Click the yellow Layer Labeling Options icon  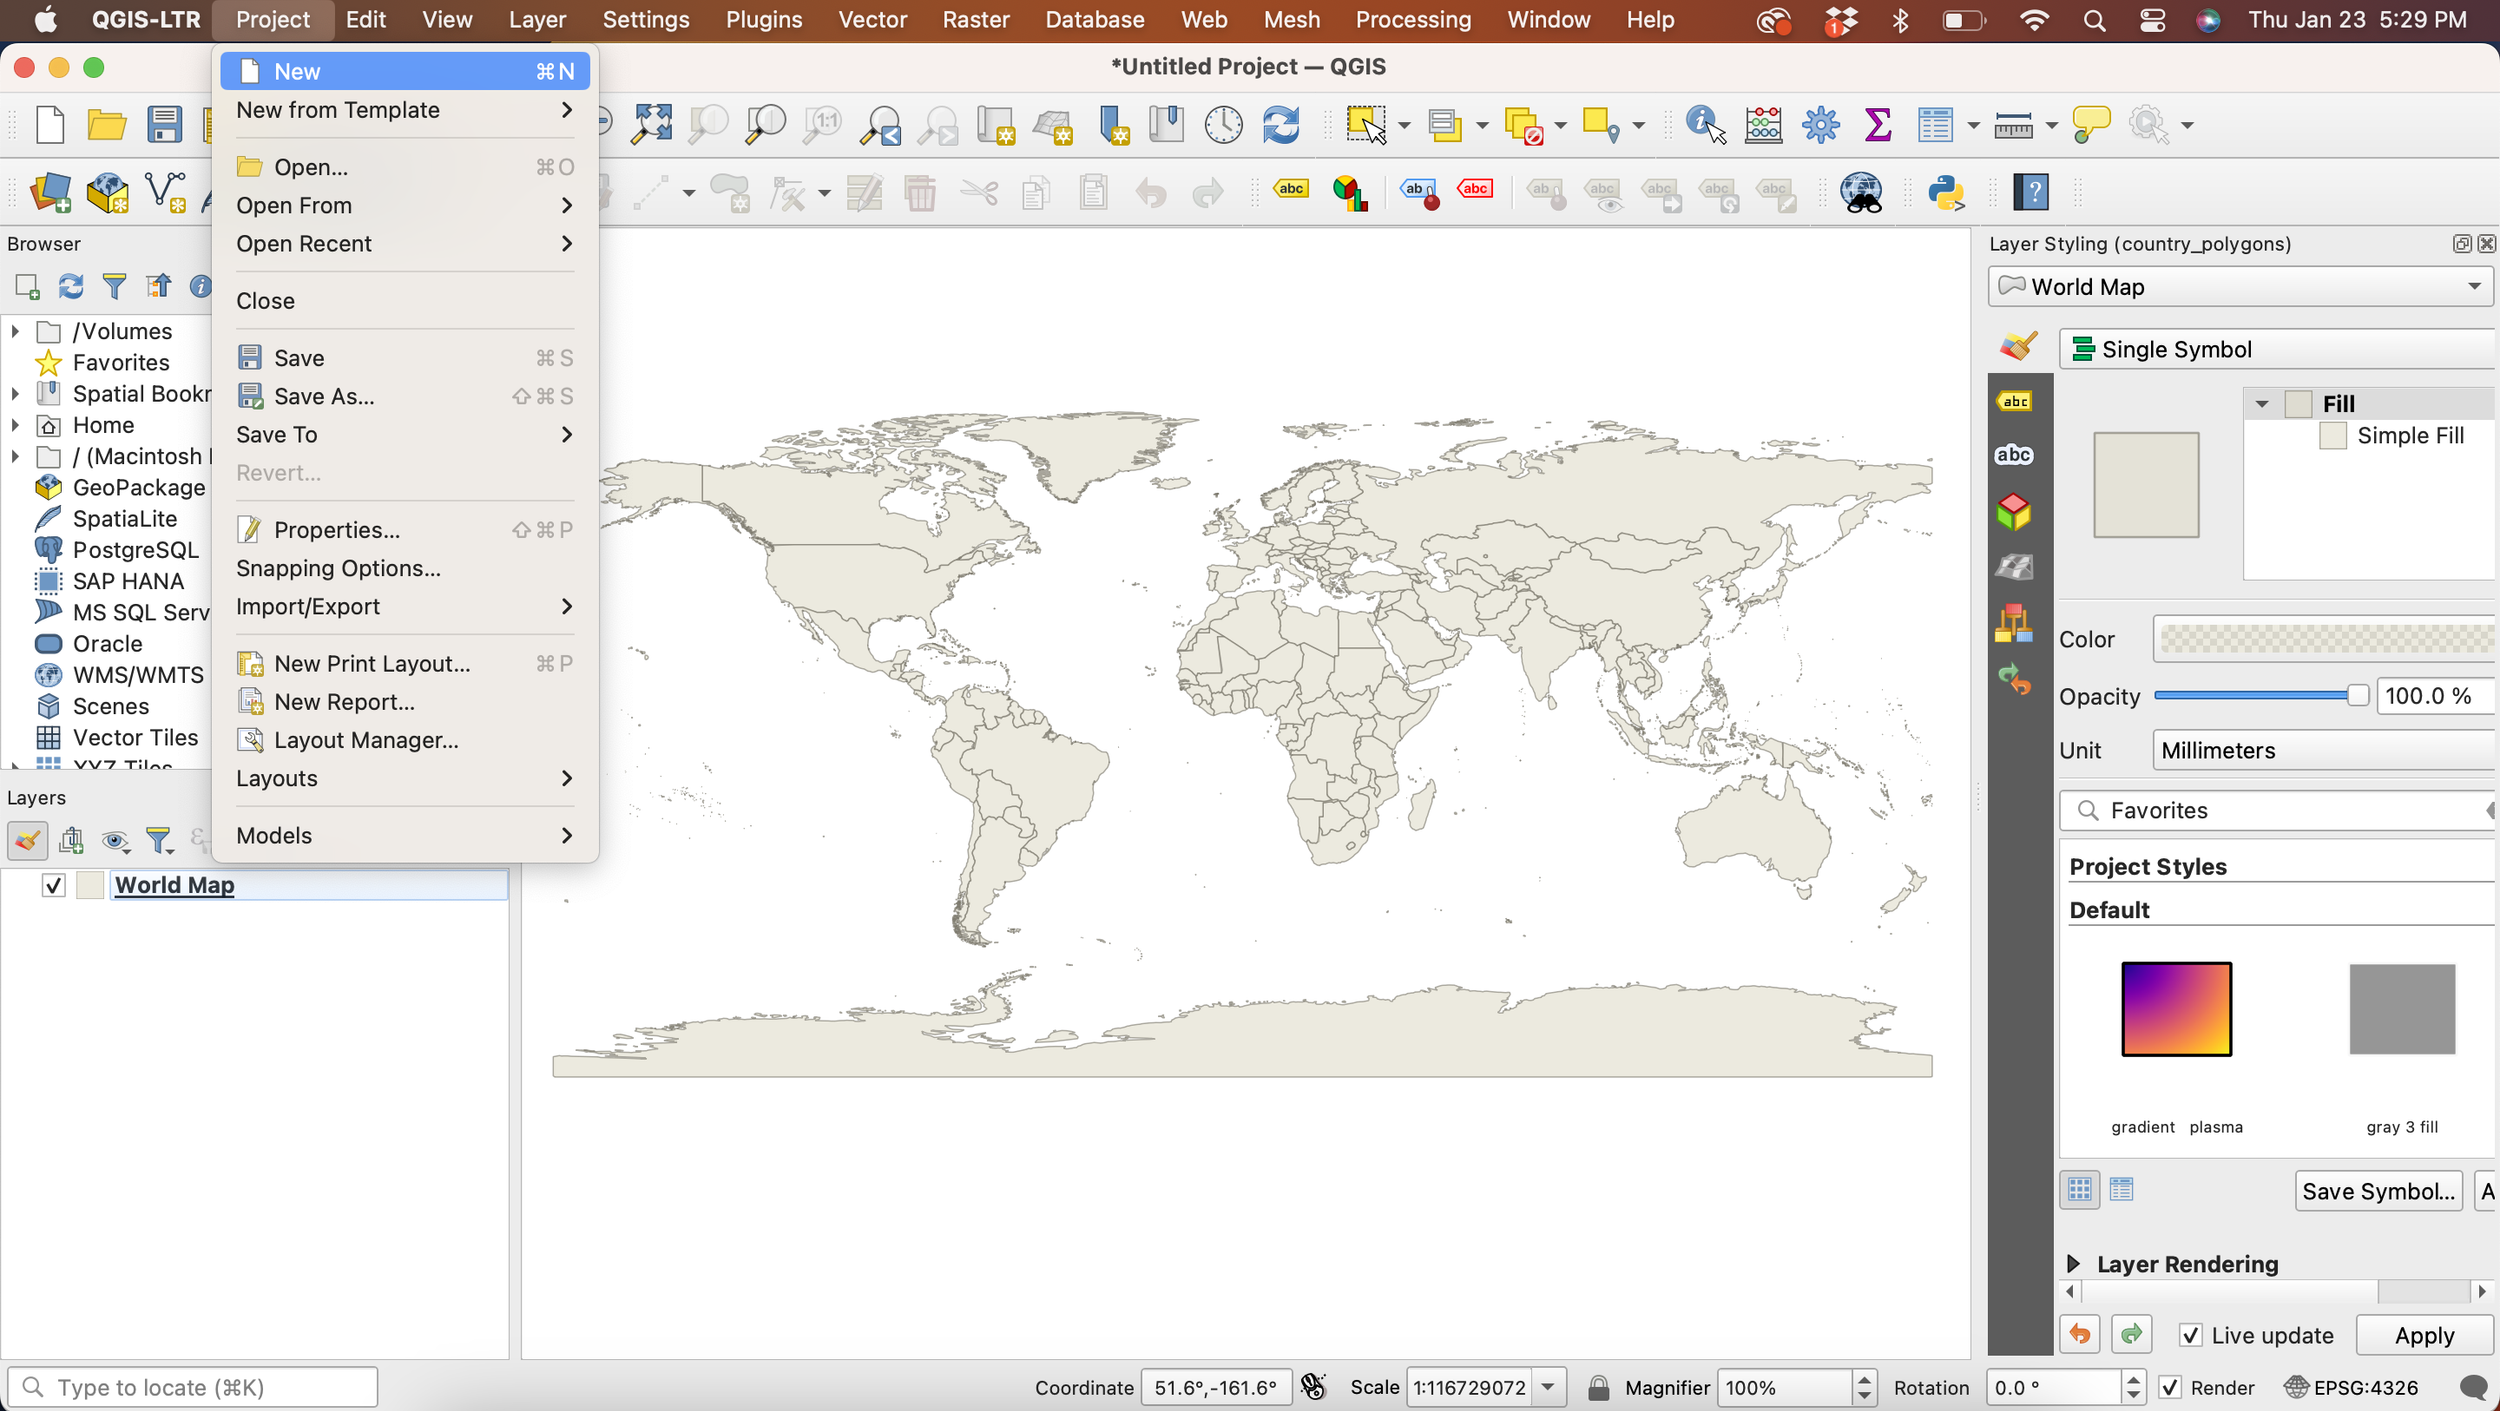coord(1290,190)
